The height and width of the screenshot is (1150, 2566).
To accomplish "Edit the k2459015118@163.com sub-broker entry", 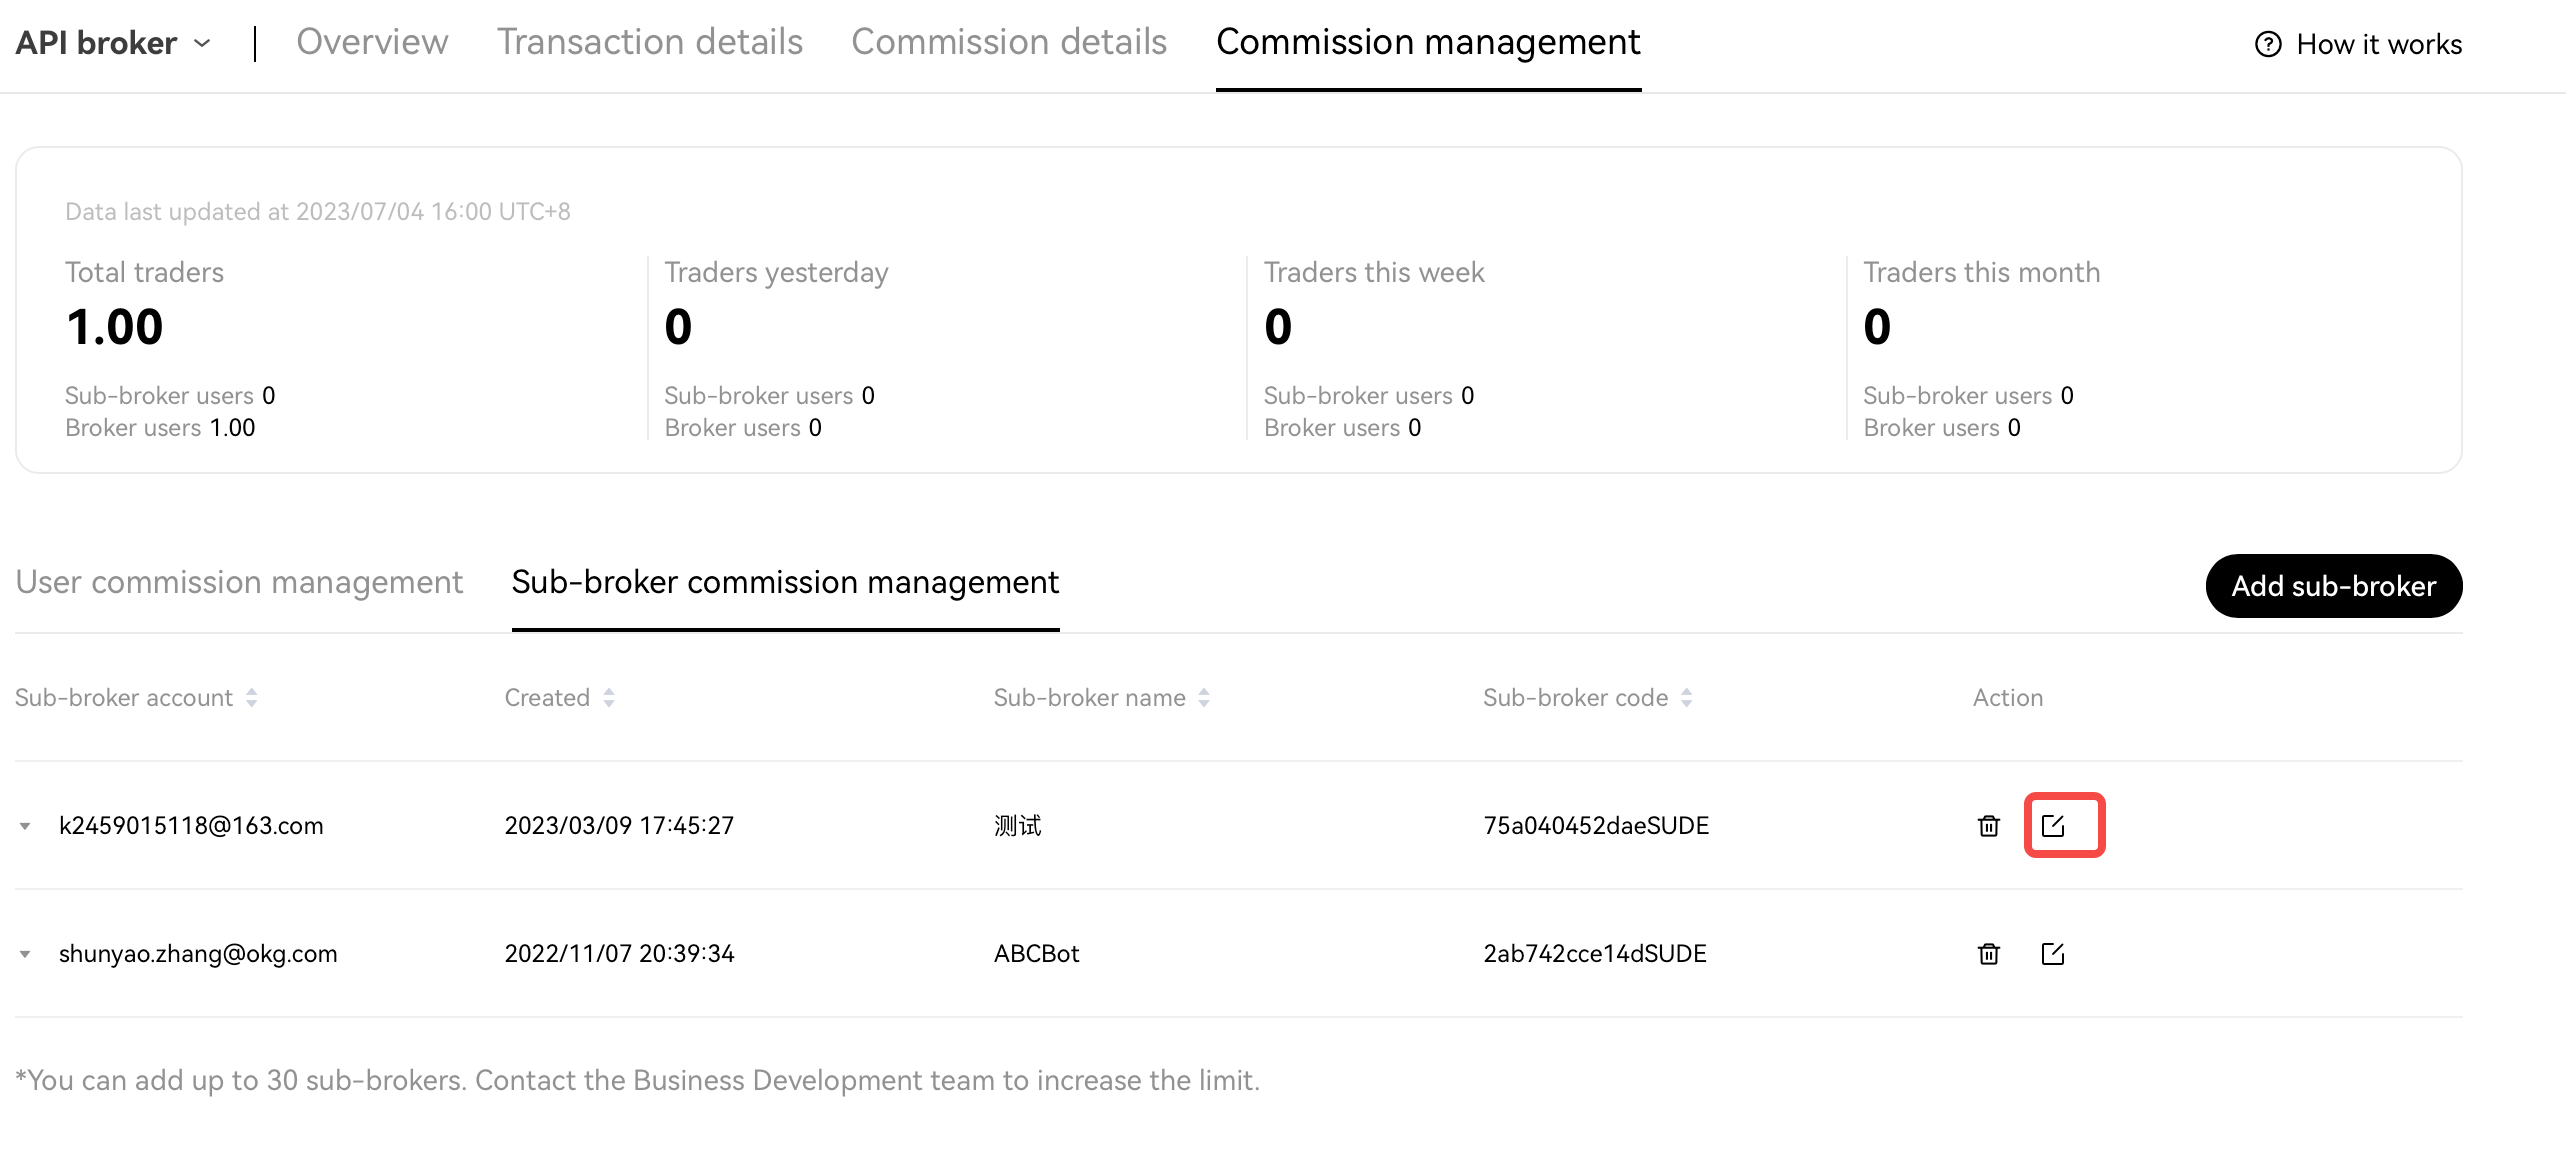I will coord(2052,825).
